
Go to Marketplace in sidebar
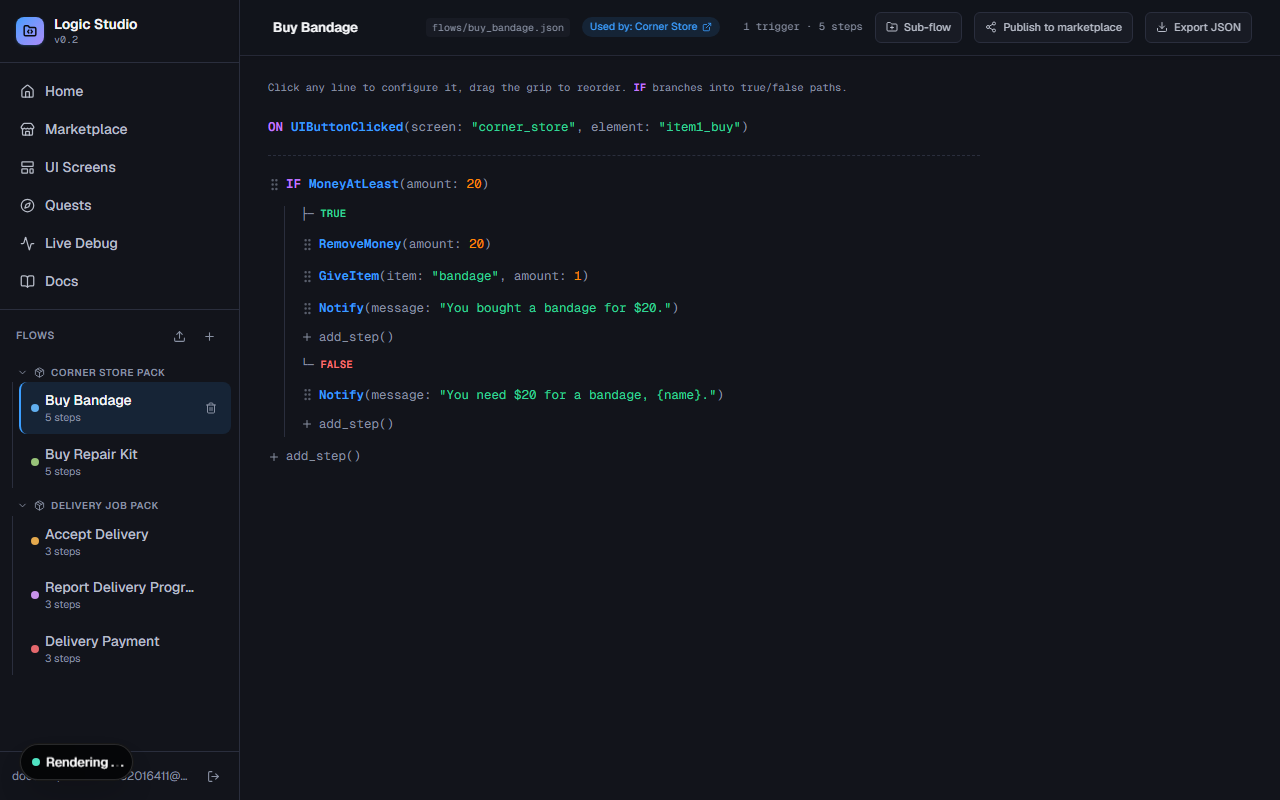coord(119,129)
